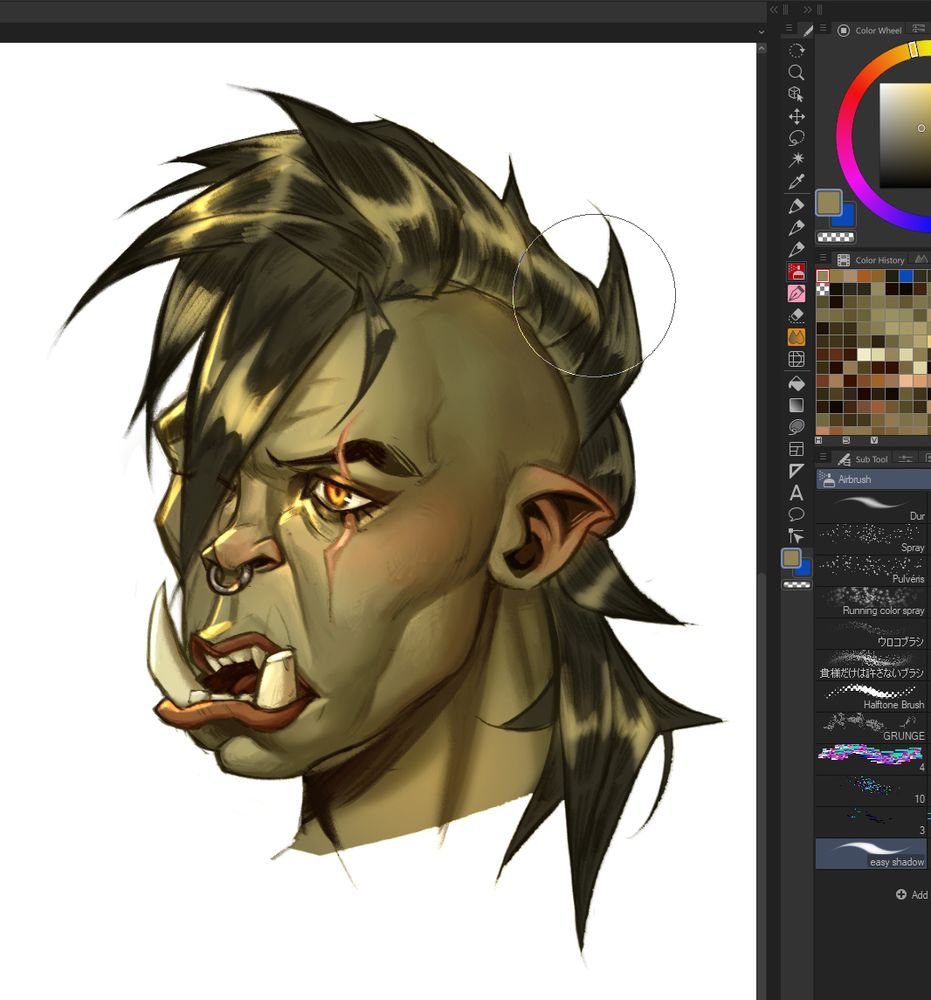Choose the Halftone Brush
The width and height of the screenshot is (931, 1000).
871,696
